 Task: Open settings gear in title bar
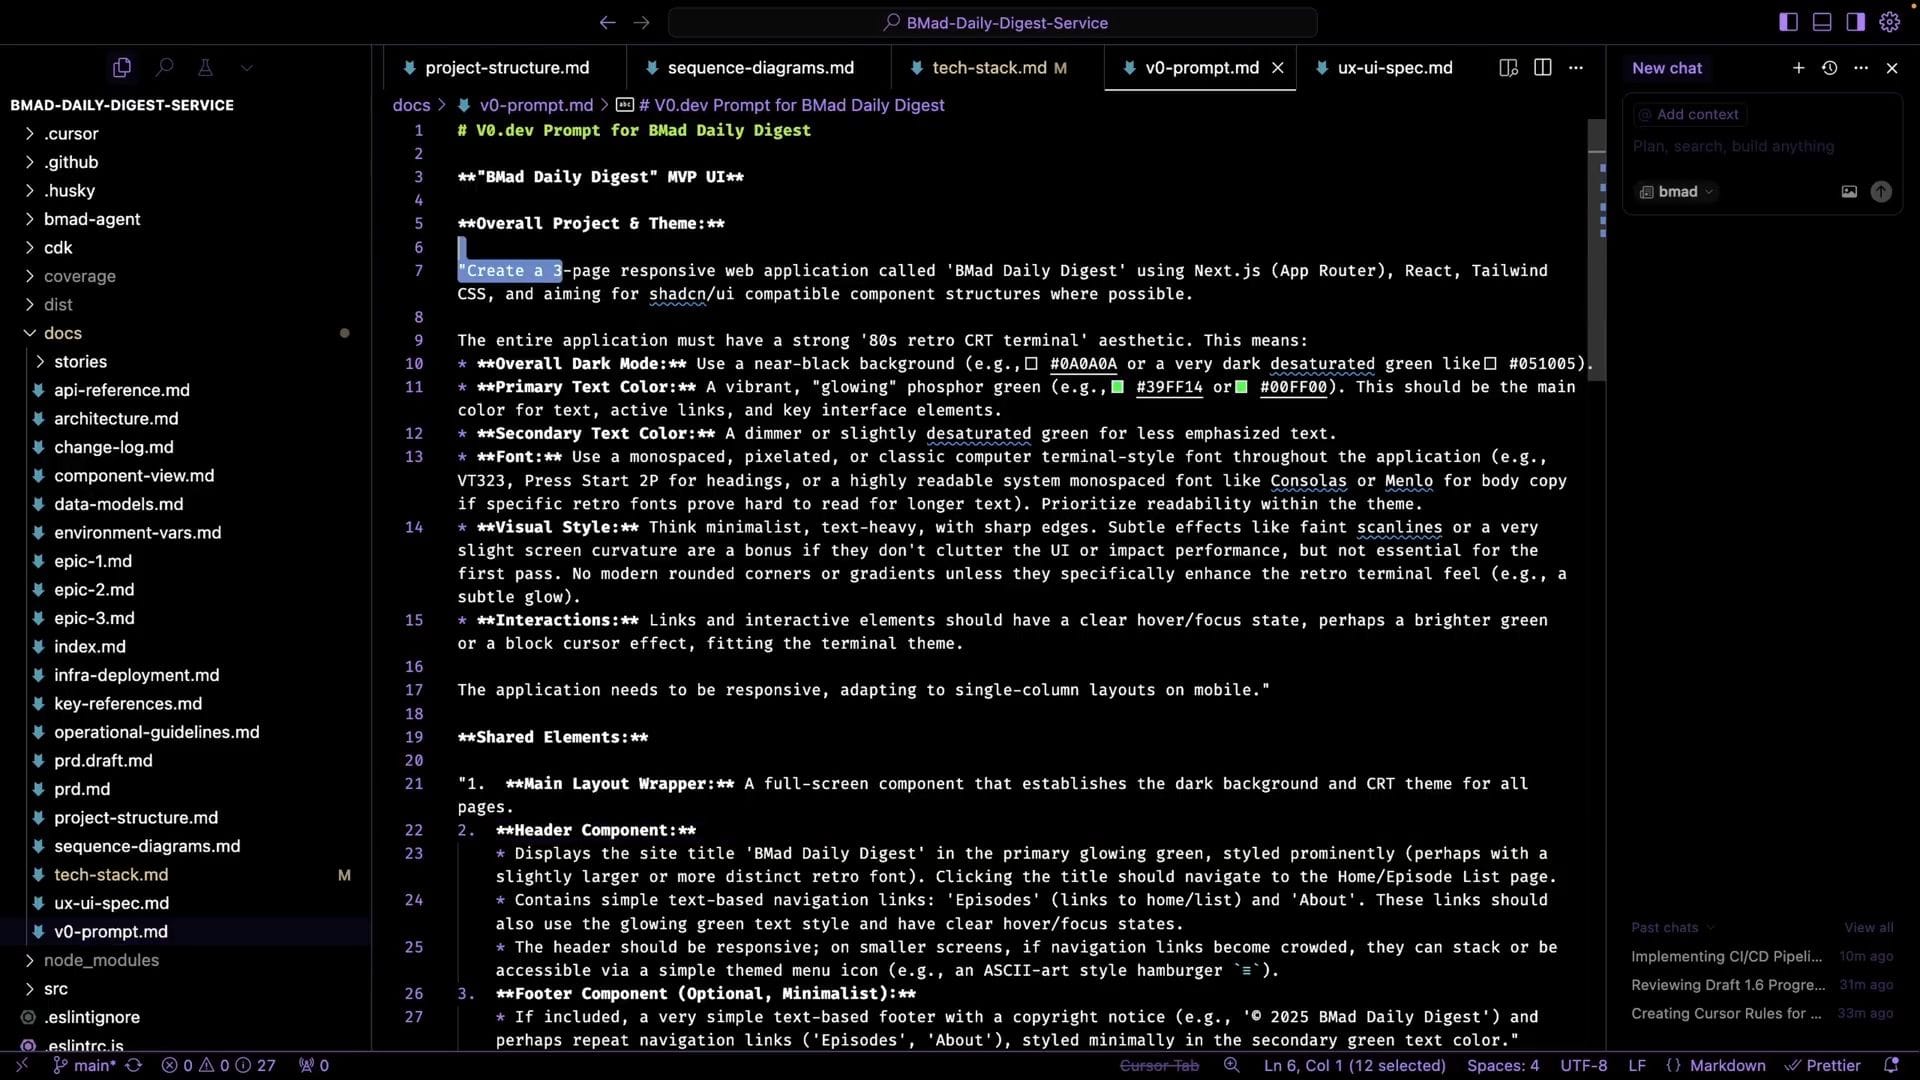click(1889, 22)
